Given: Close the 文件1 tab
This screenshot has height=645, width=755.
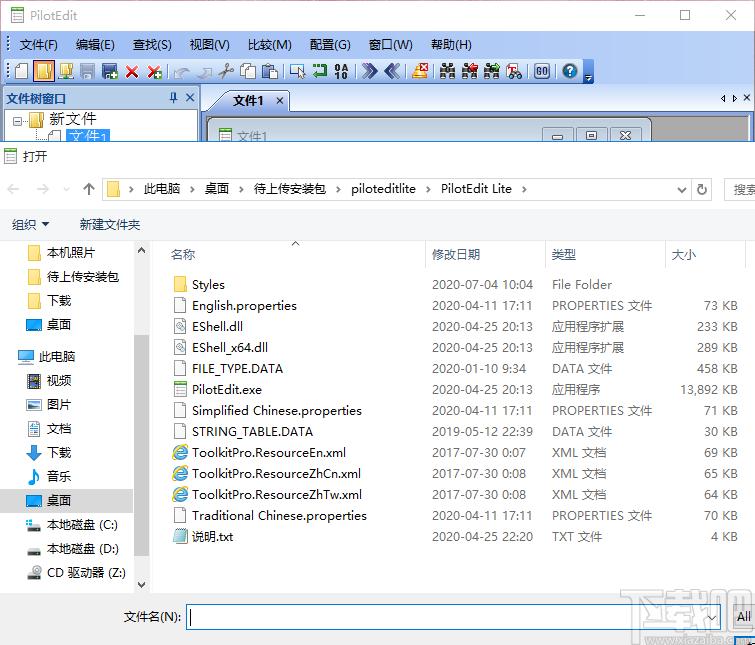Looking at the screenshot, I should click(x=279, y=101).
